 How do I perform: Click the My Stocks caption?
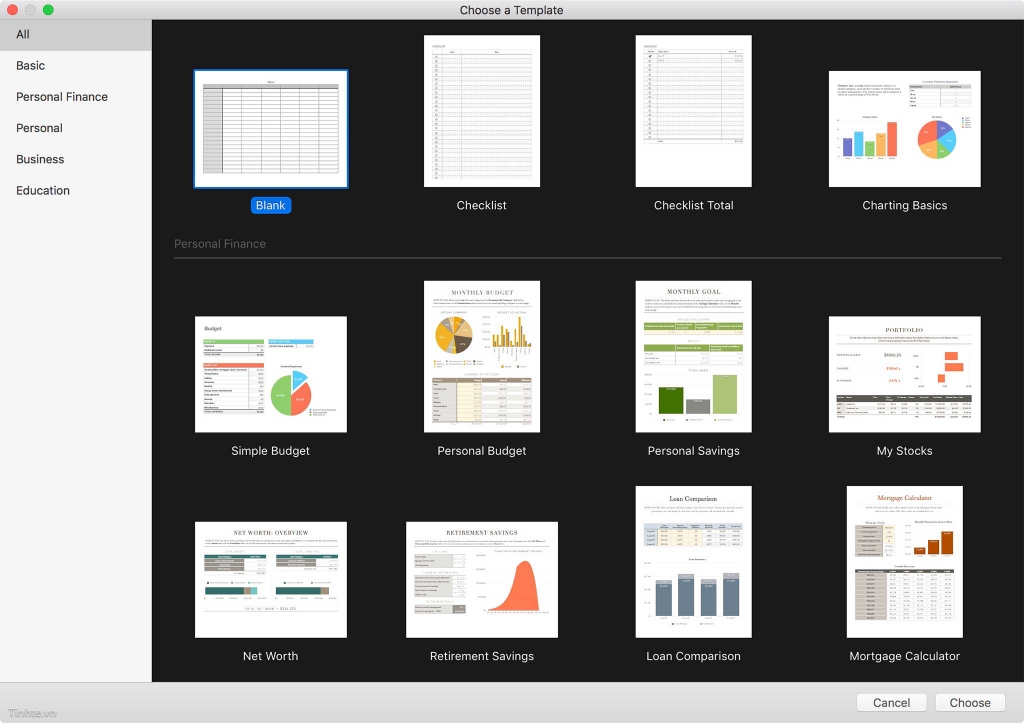click(904, 451)
